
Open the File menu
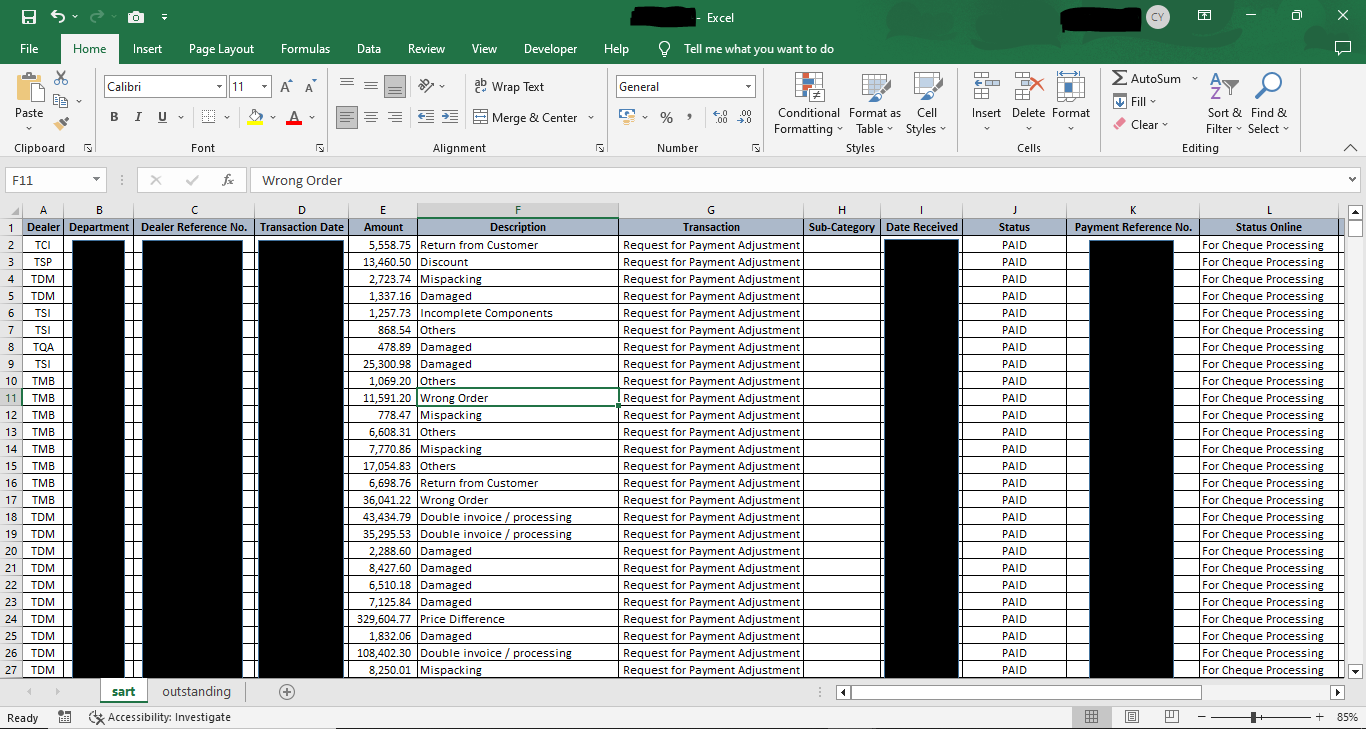point(29,49)
